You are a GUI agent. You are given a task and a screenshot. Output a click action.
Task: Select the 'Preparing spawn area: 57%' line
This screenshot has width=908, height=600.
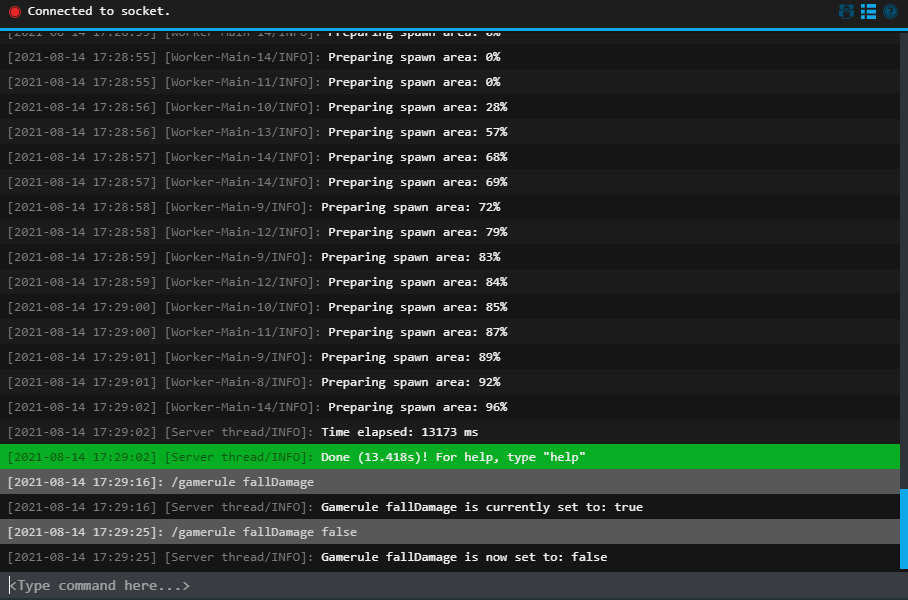(x=450, y=132)
